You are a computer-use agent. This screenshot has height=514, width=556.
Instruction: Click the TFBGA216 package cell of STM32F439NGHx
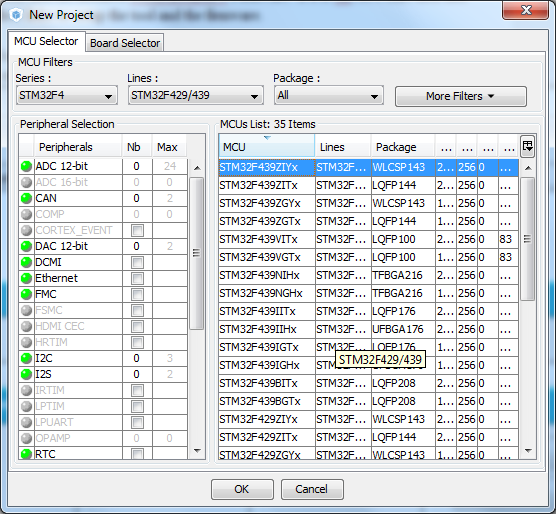(403, 294)
